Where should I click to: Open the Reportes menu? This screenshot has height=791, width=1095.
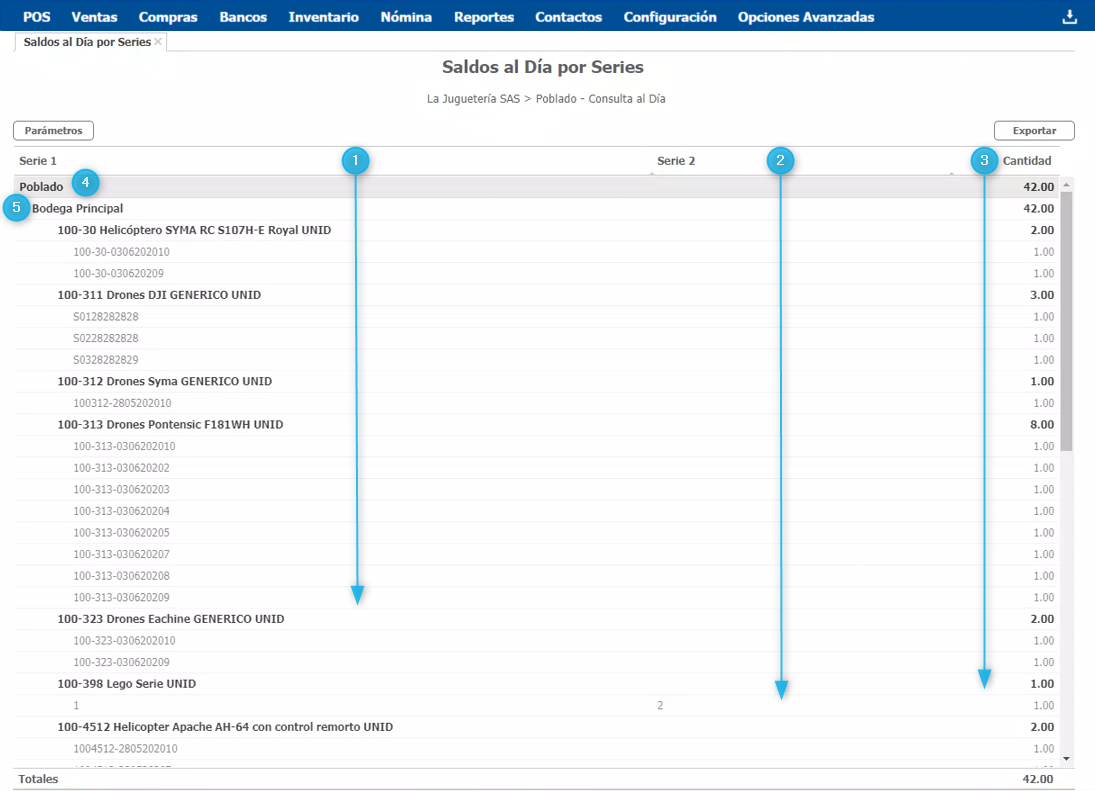pyautogui.click(x=483, y=17)
